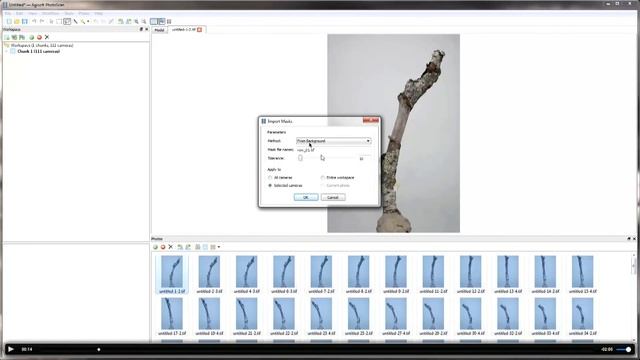This screenshot has height=360, width=640.
Task: Open the magic wand tool dropdown arrow
Action: pyautogui.click(x=88, y=21)
